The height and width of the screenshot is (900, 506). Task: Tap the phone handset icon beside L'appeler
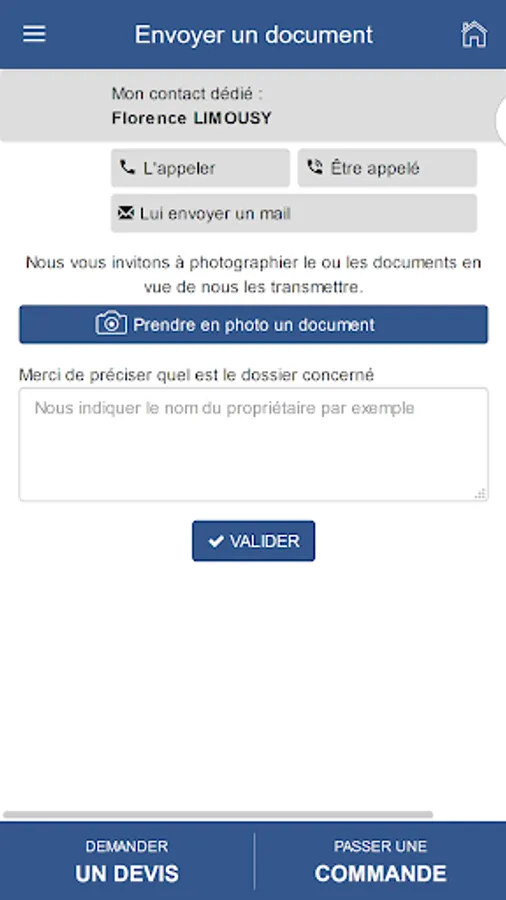coord(127,168)
